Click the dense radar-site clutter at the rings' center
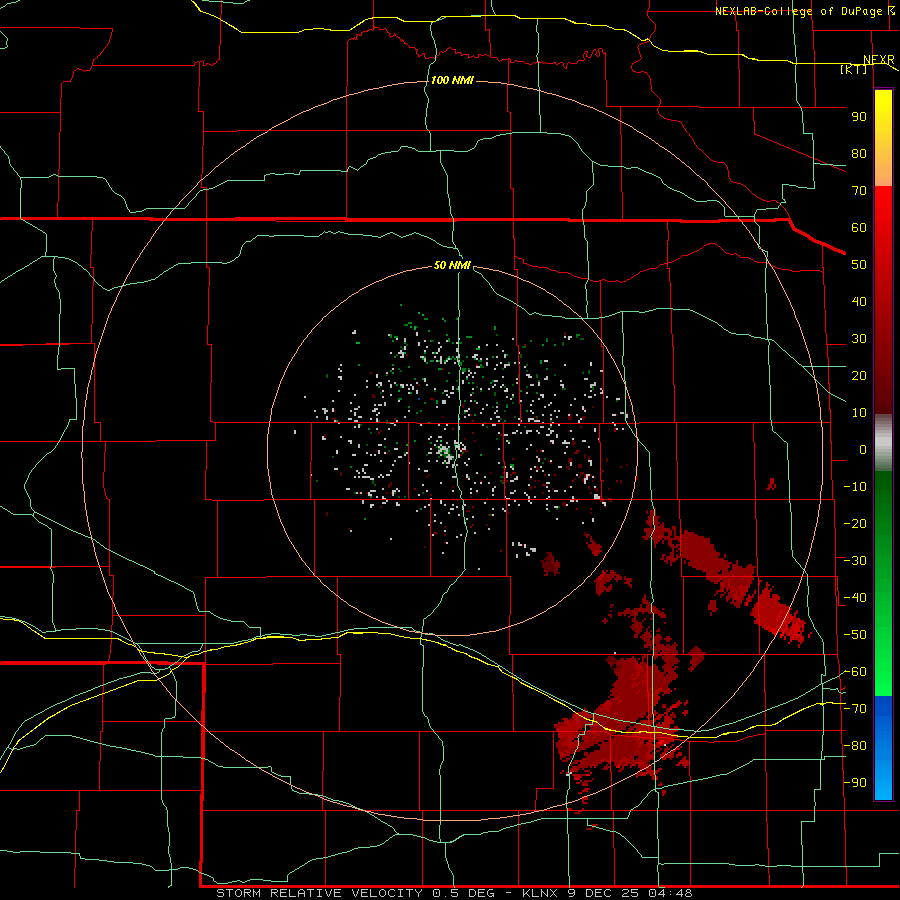 pyautogui.click(x=445, y=451)
